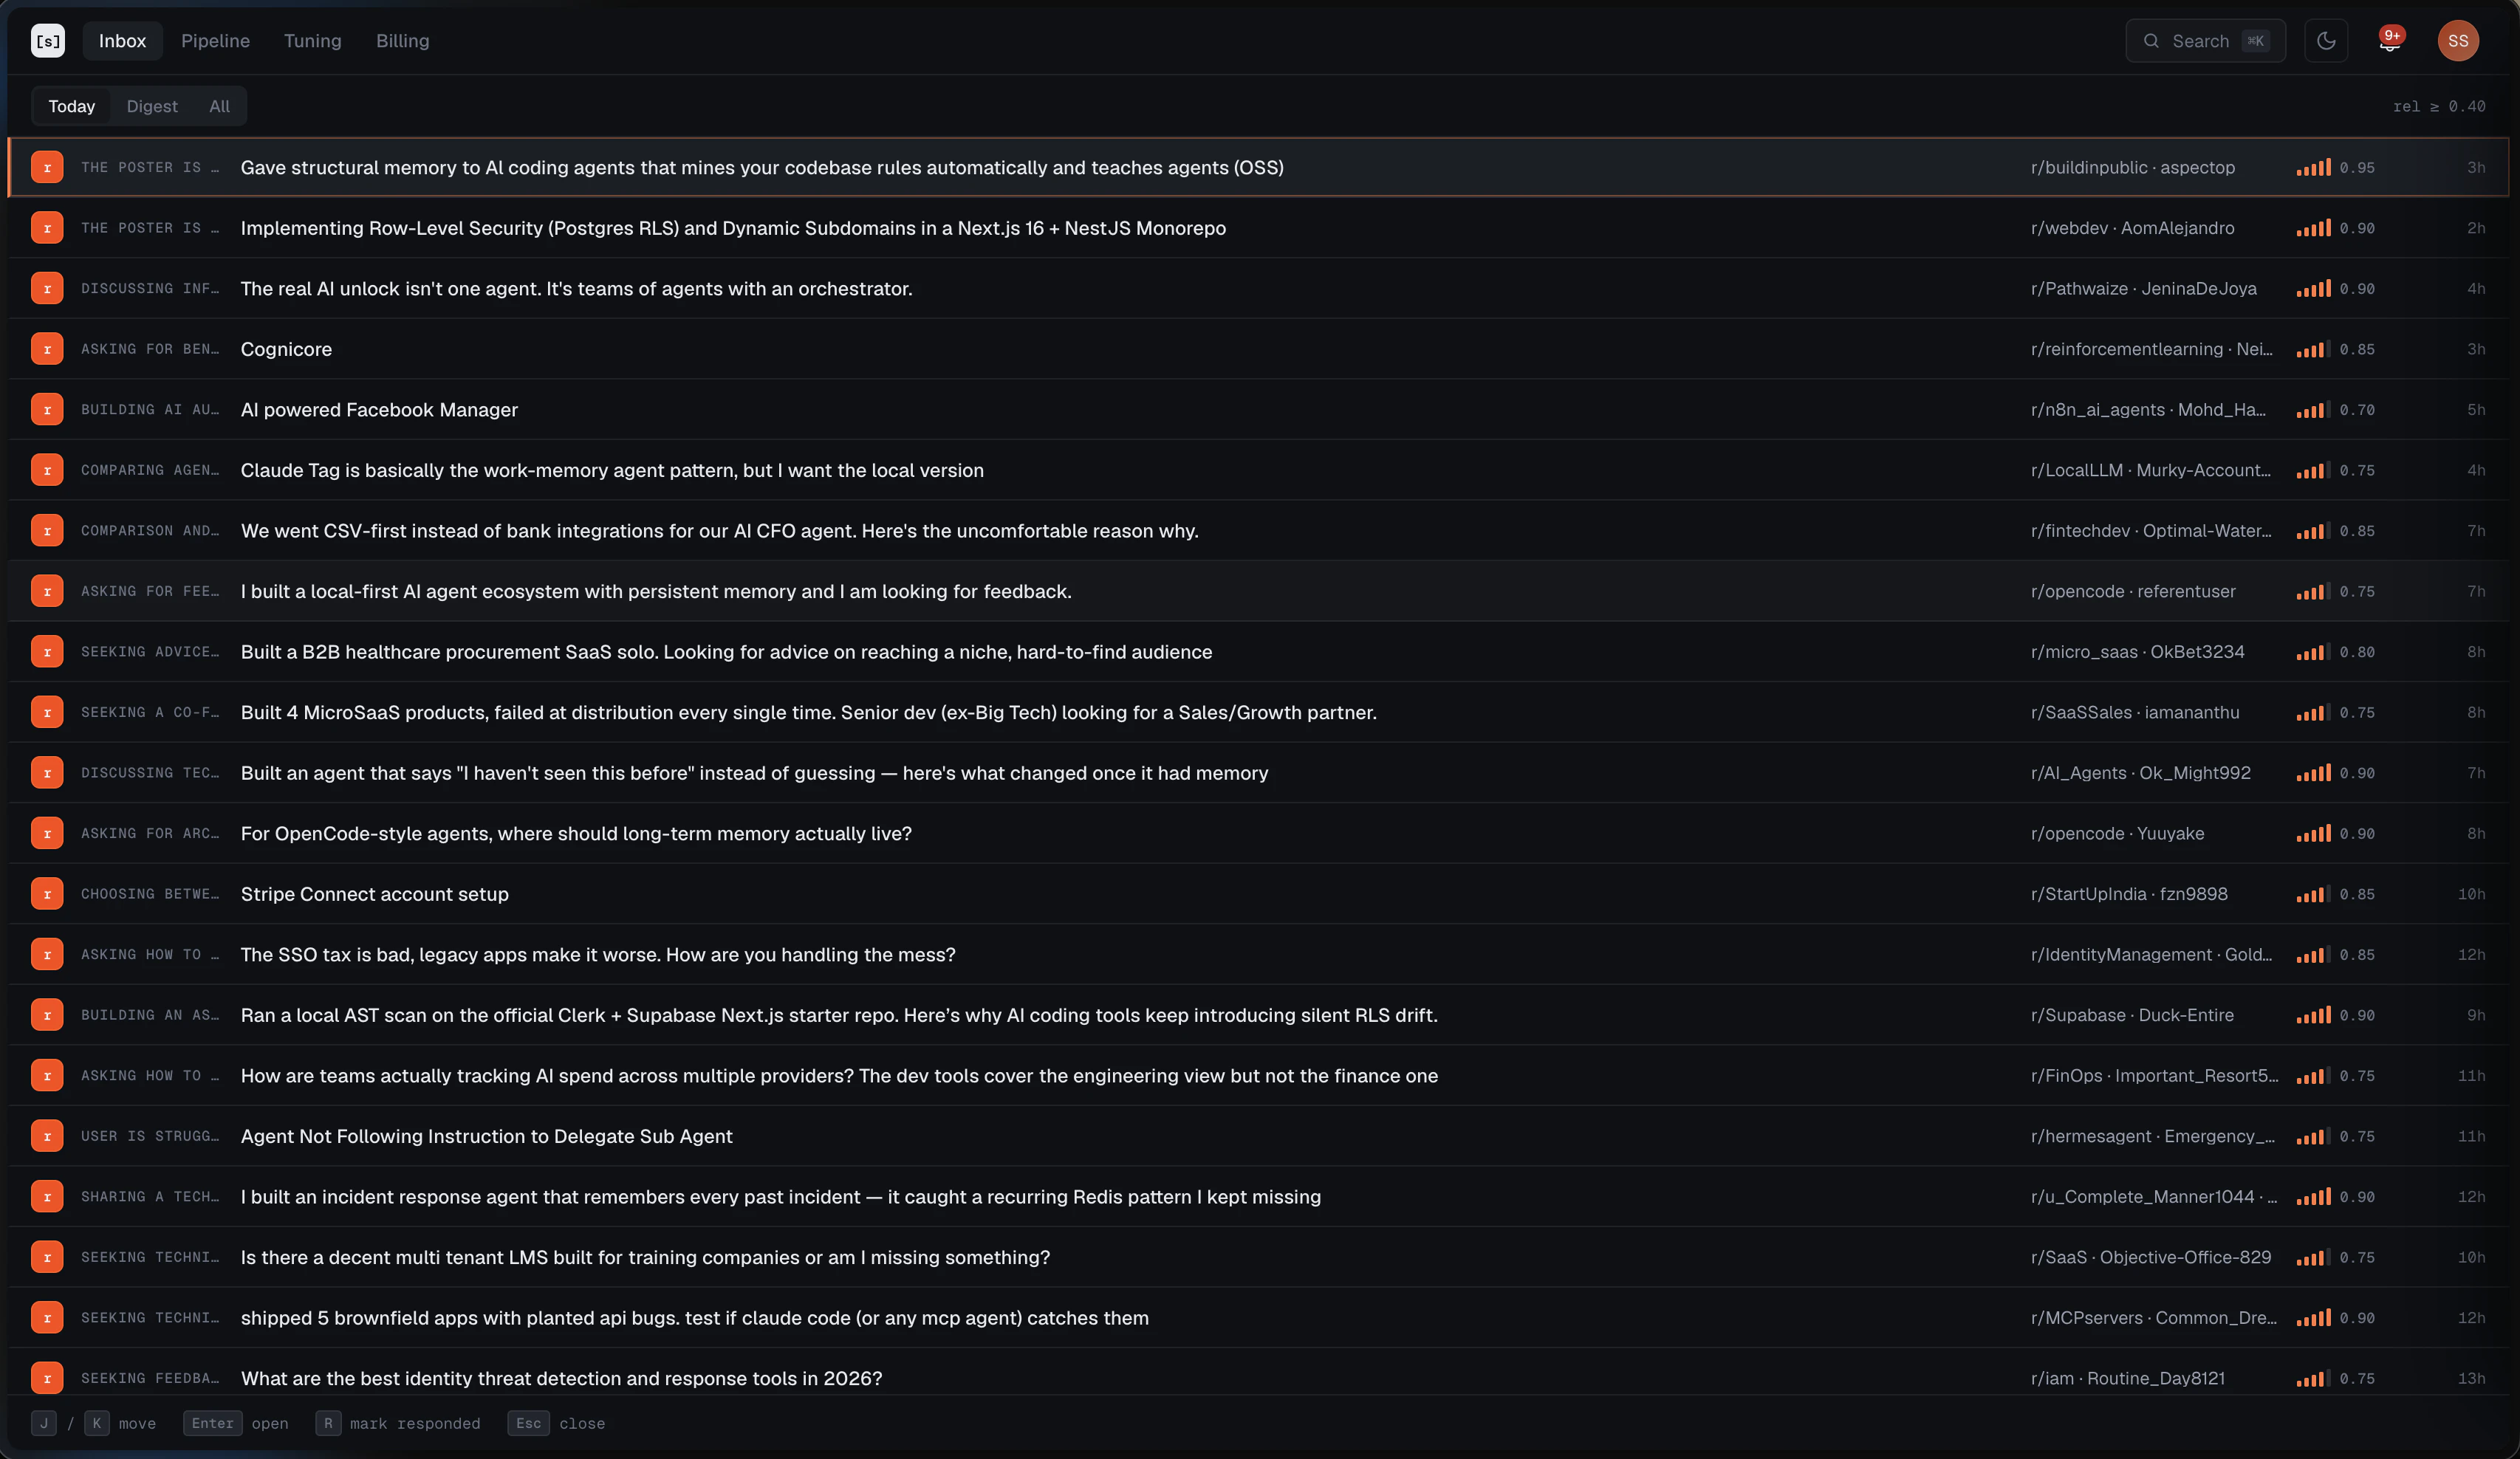The image size is (2520, 1459).
Task: Toggle dark mode with the moon icon
Action: pos(2326,41)
